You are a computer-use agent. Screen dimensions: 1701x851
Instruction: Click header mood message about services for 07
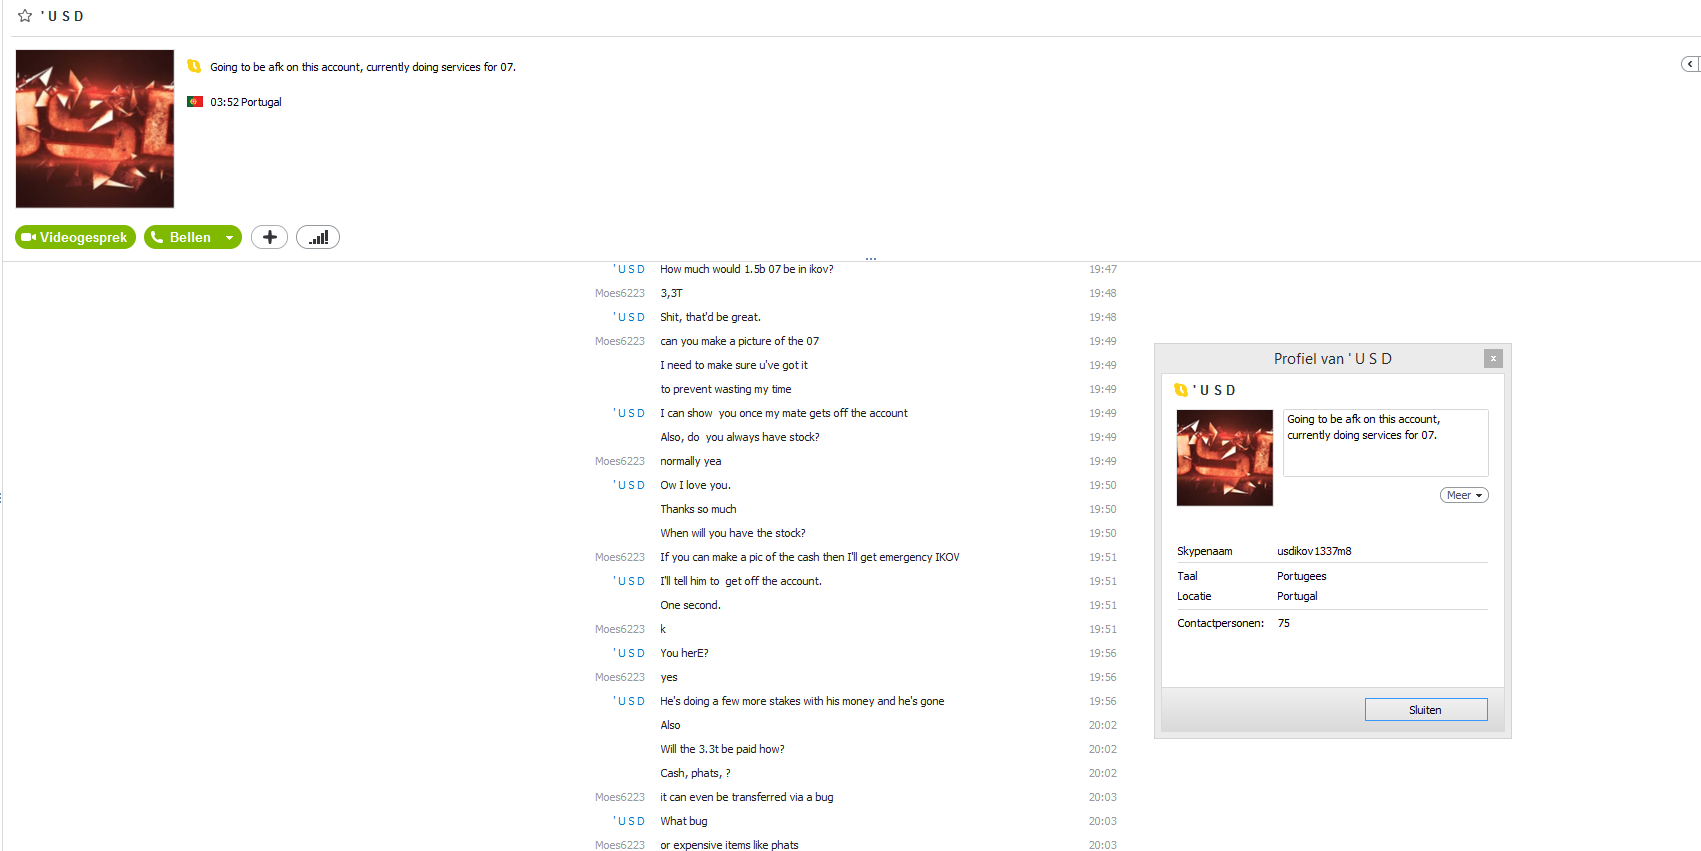click(363, 67)
